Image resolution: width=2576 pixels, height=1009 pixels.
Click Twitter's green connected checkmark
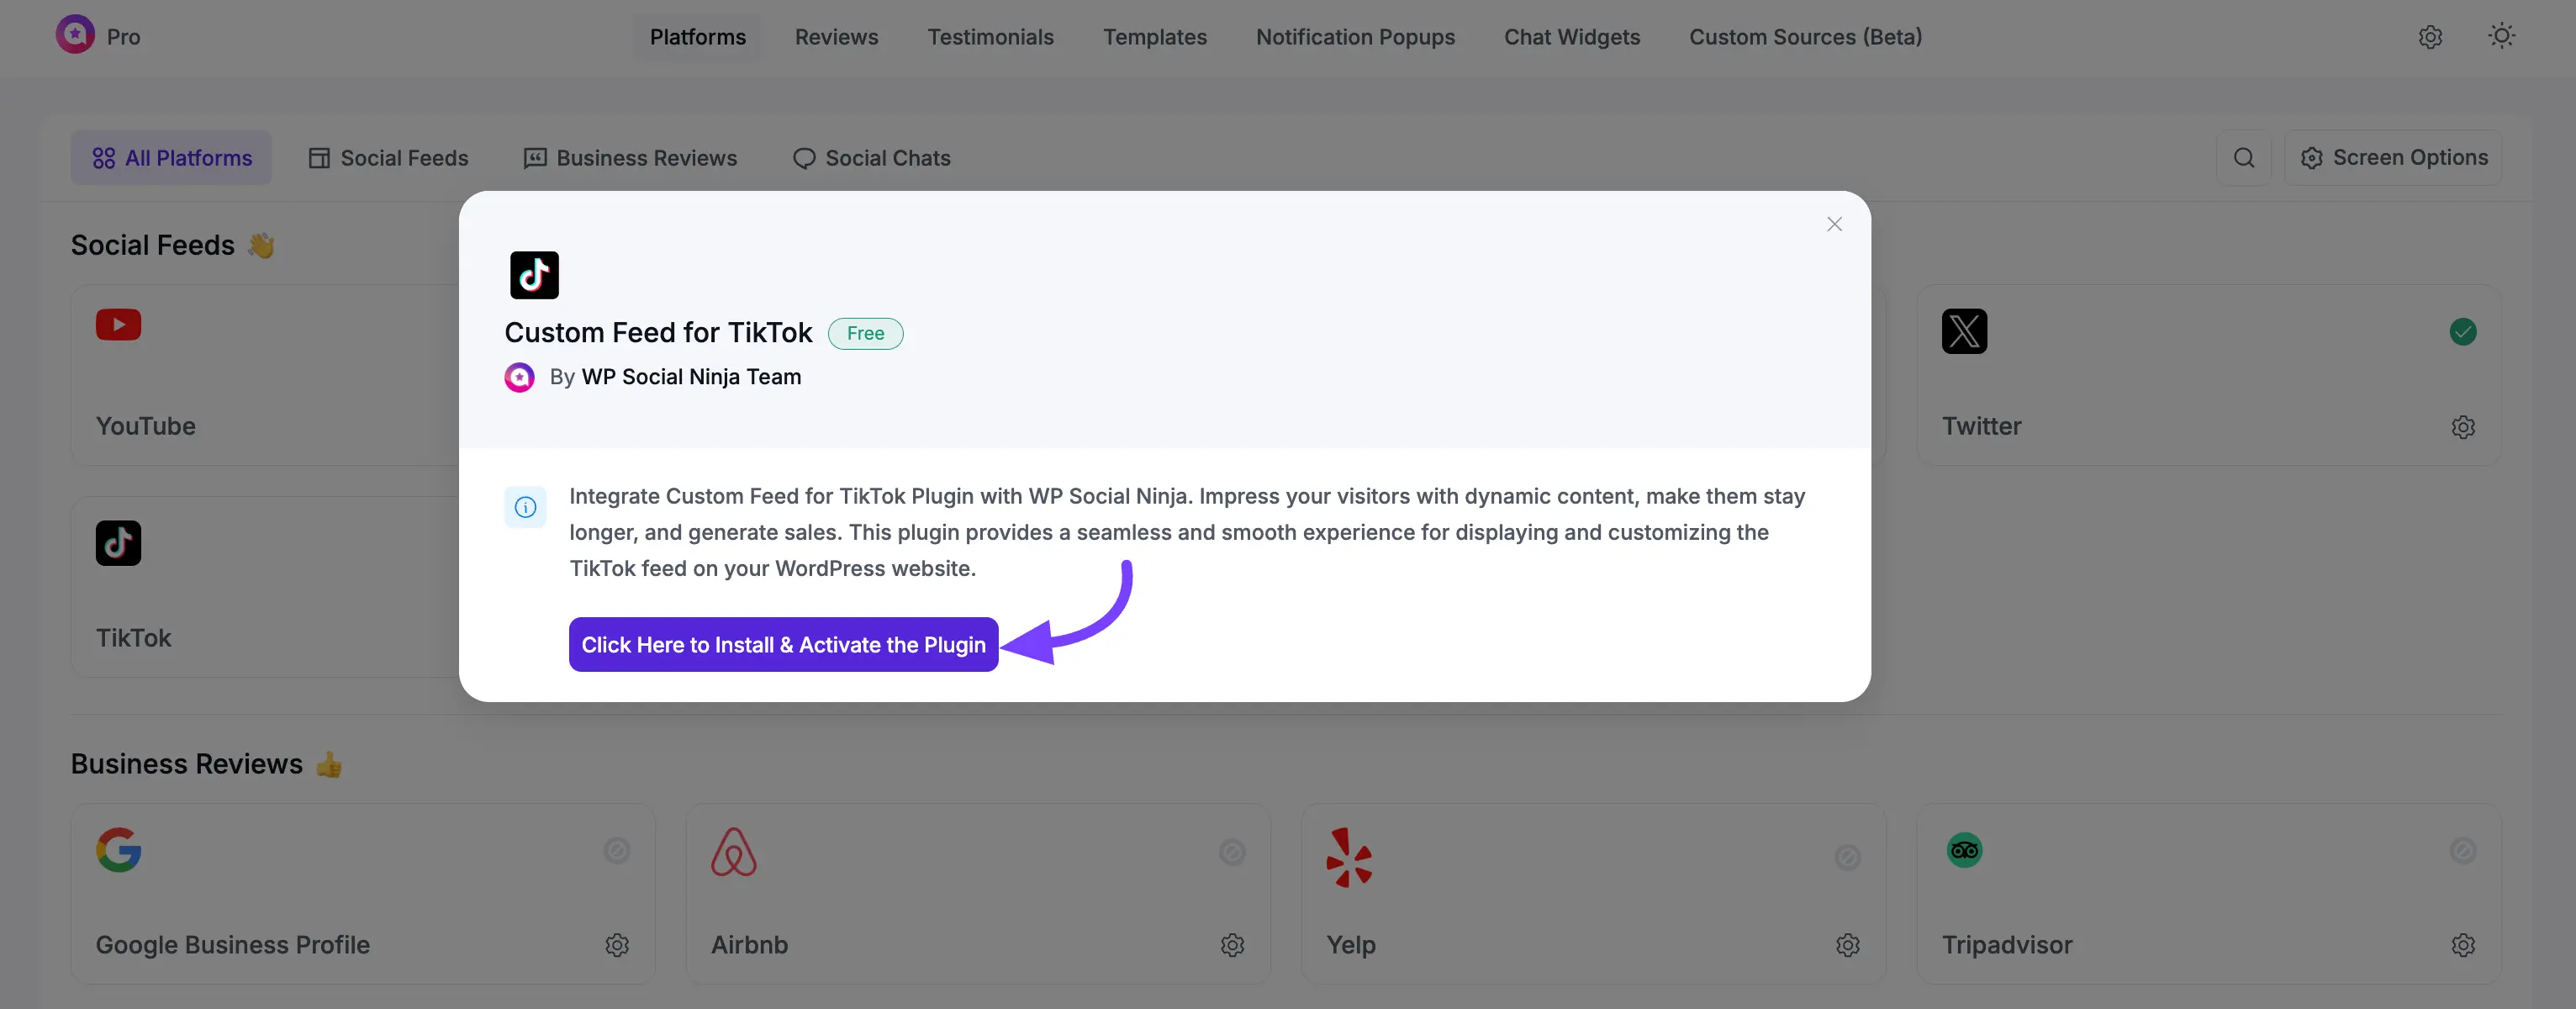pyautogui.click(x=2464, y=332)
